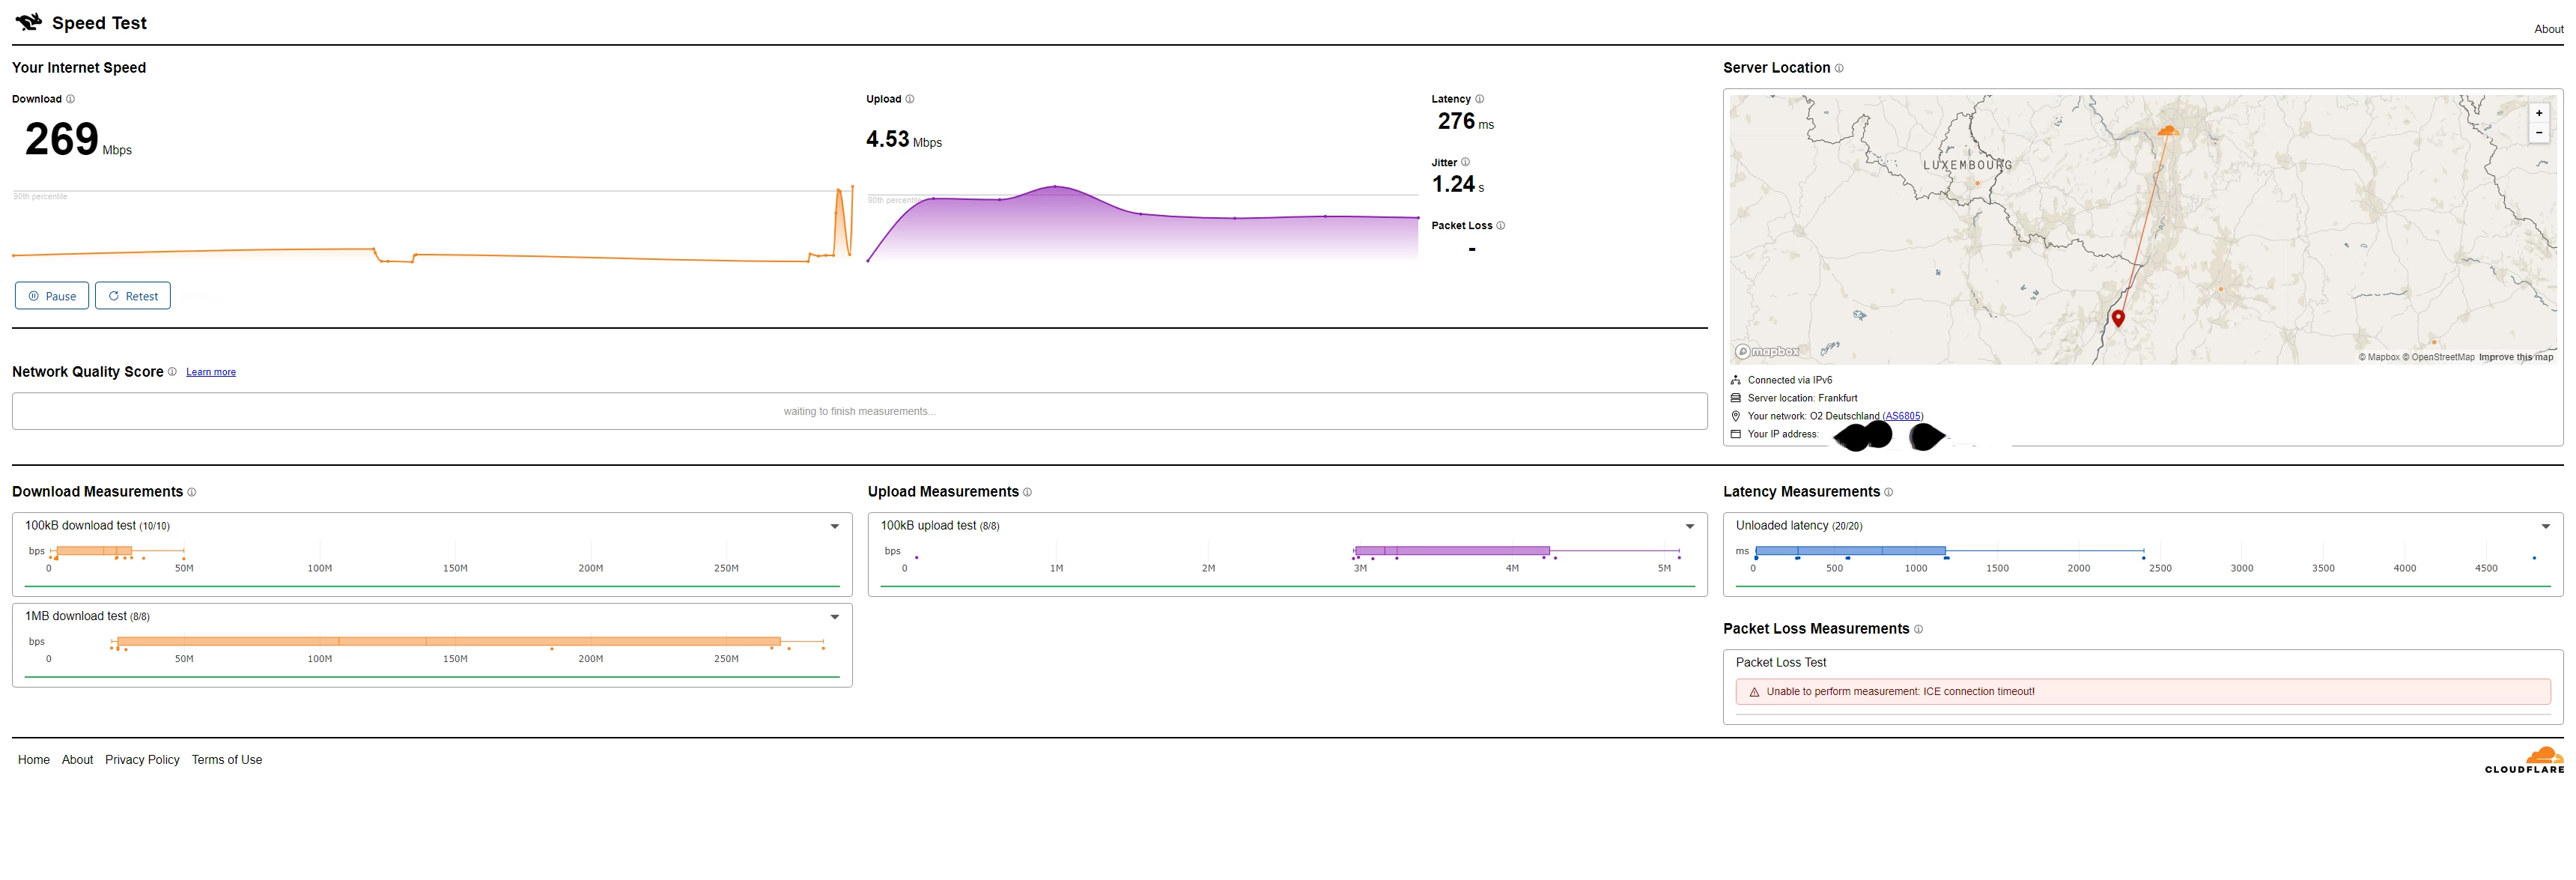Viewport: 2576px width, 880px height.
Task: Click the Jitter info icon
Action: 1465,162
